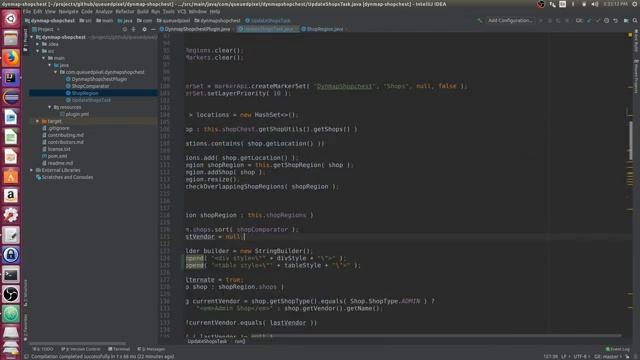Click the OBS tray icon in top bar

coord(541,4)
